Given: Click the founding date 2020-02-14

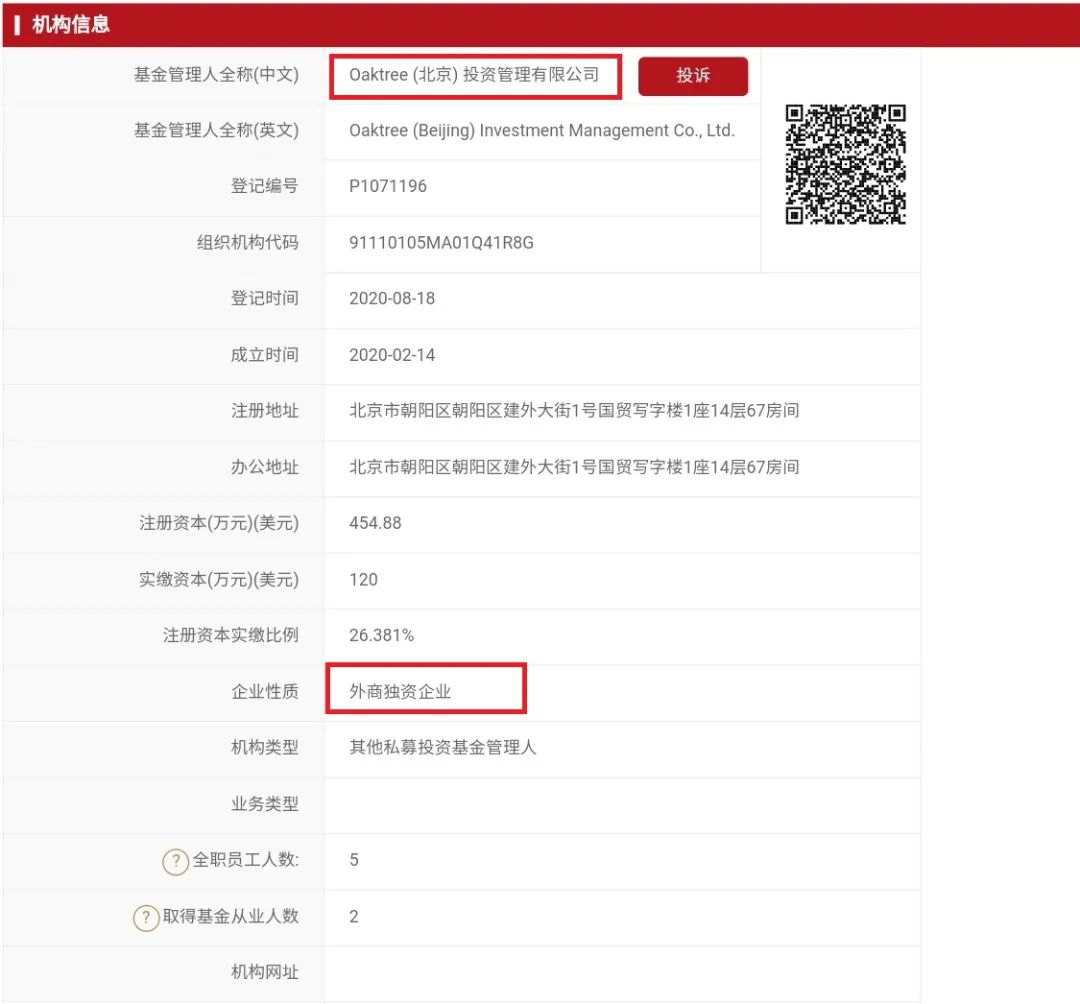Looking at the screenshot, I should coord(392,355).
